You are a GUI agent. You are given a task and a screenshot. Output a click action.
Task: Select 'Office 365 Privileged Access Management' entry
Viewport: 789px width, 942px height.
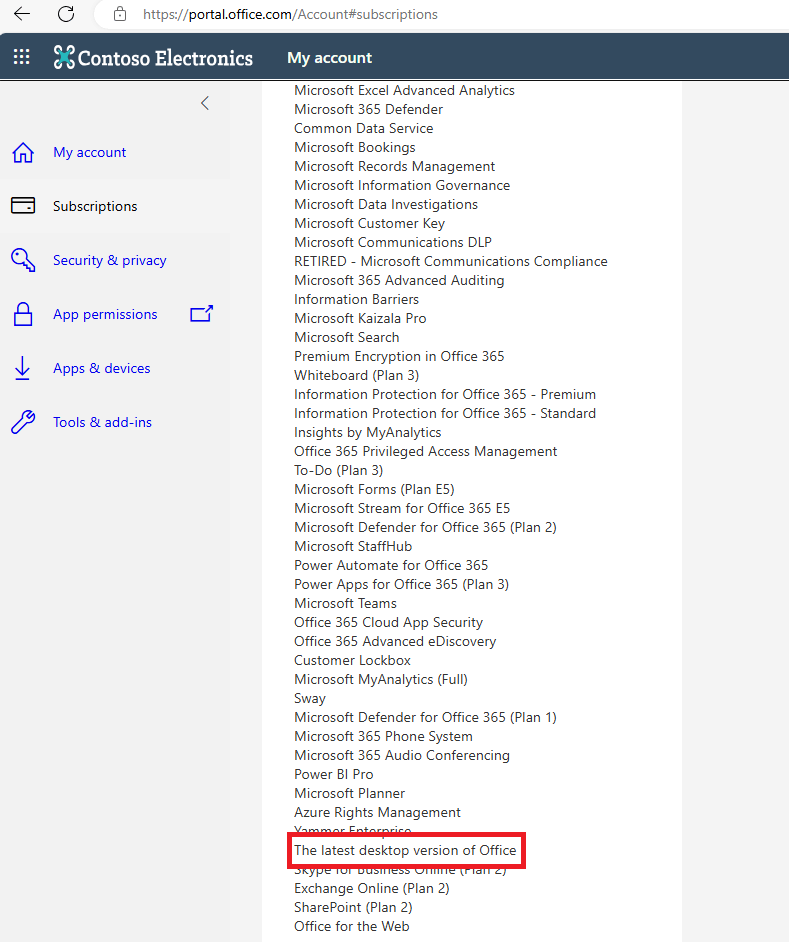click(425, 452)
